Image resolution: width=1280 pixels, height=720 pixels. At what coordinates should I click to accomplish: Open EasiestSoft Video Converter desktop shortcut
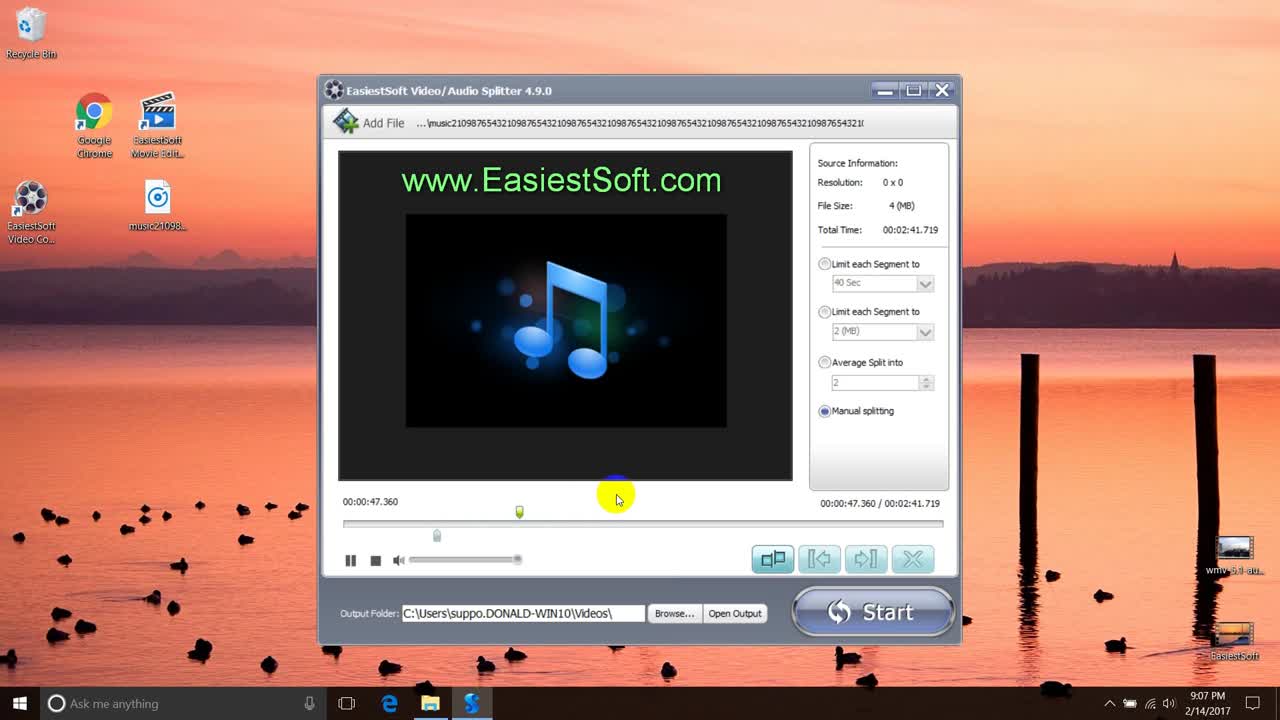click(31, 212)
